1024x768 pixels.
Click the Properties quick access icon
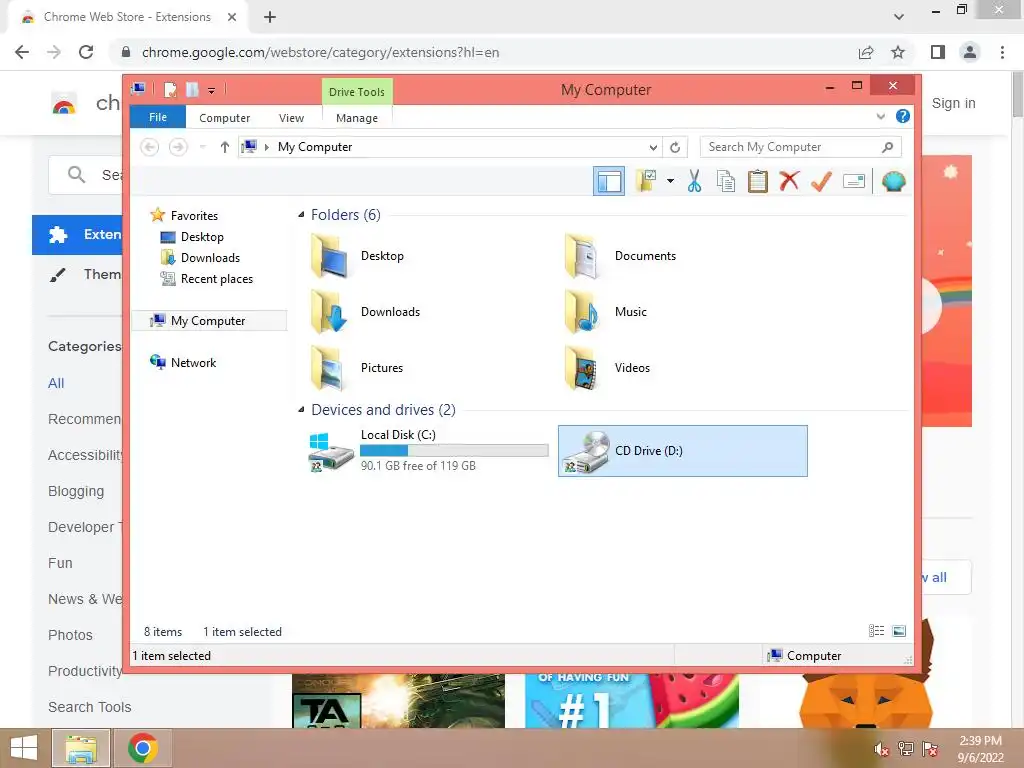(x=170, y=89)
